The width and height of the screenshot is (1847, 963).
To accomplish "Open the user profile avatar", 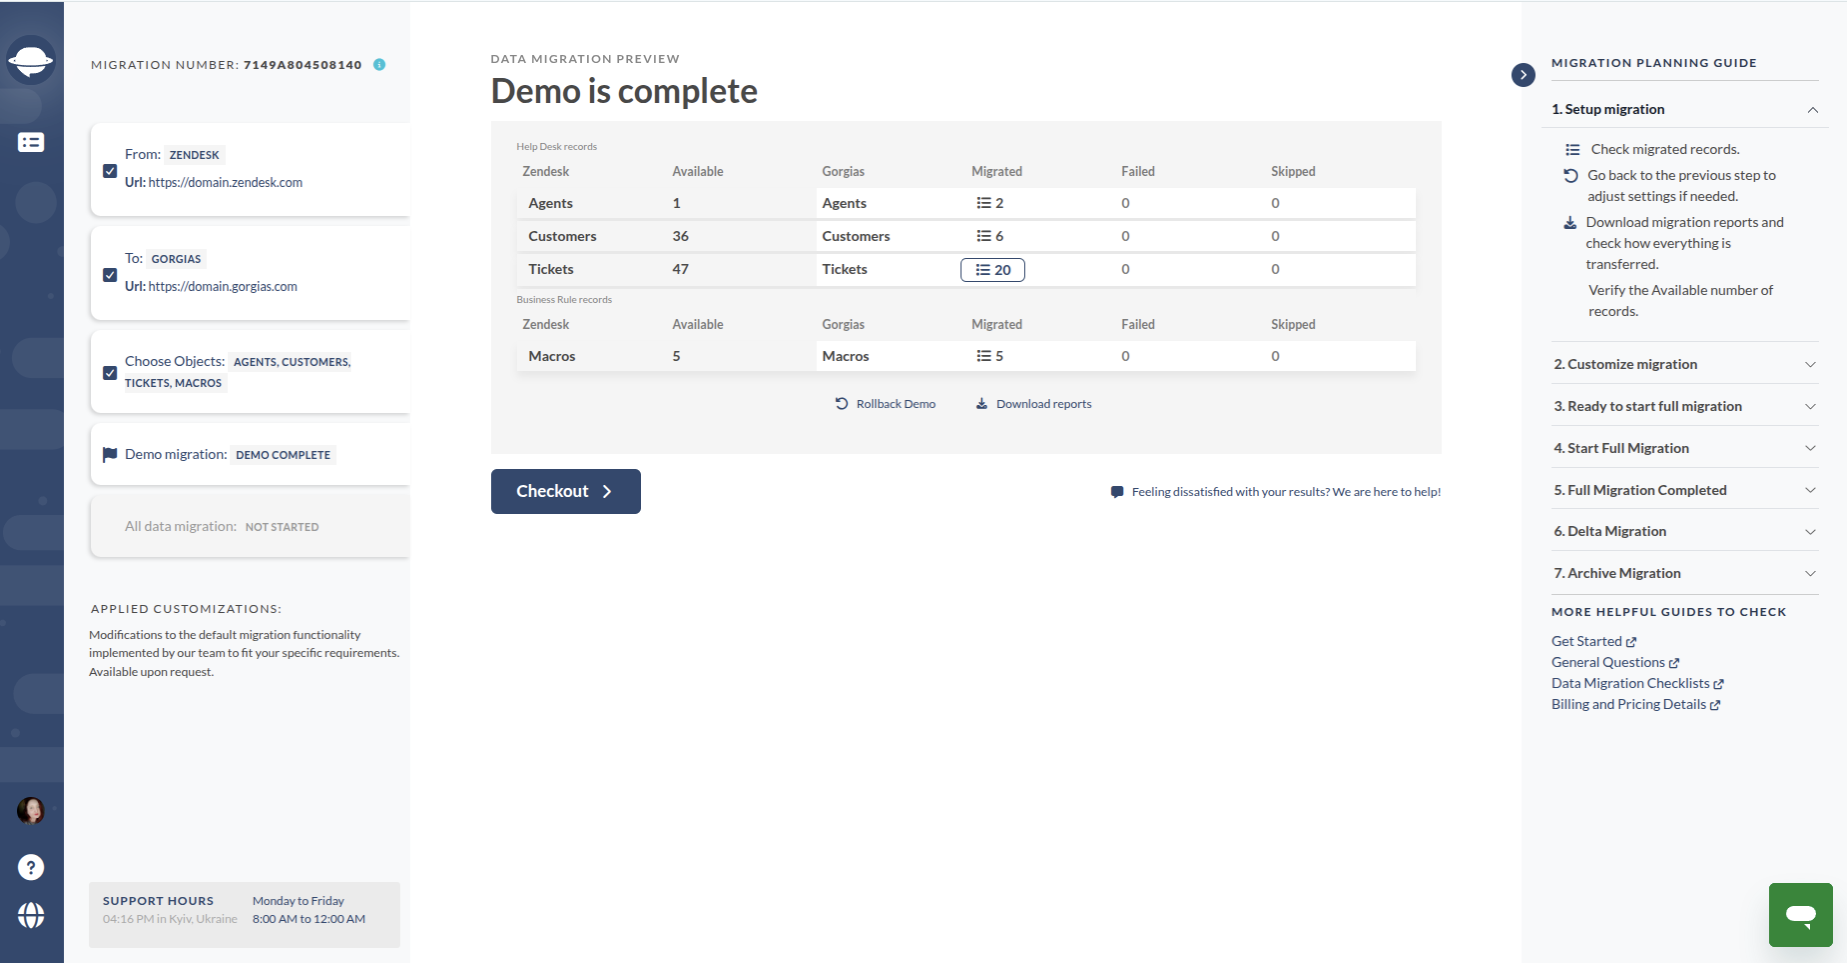I will (x=31, y=810).
